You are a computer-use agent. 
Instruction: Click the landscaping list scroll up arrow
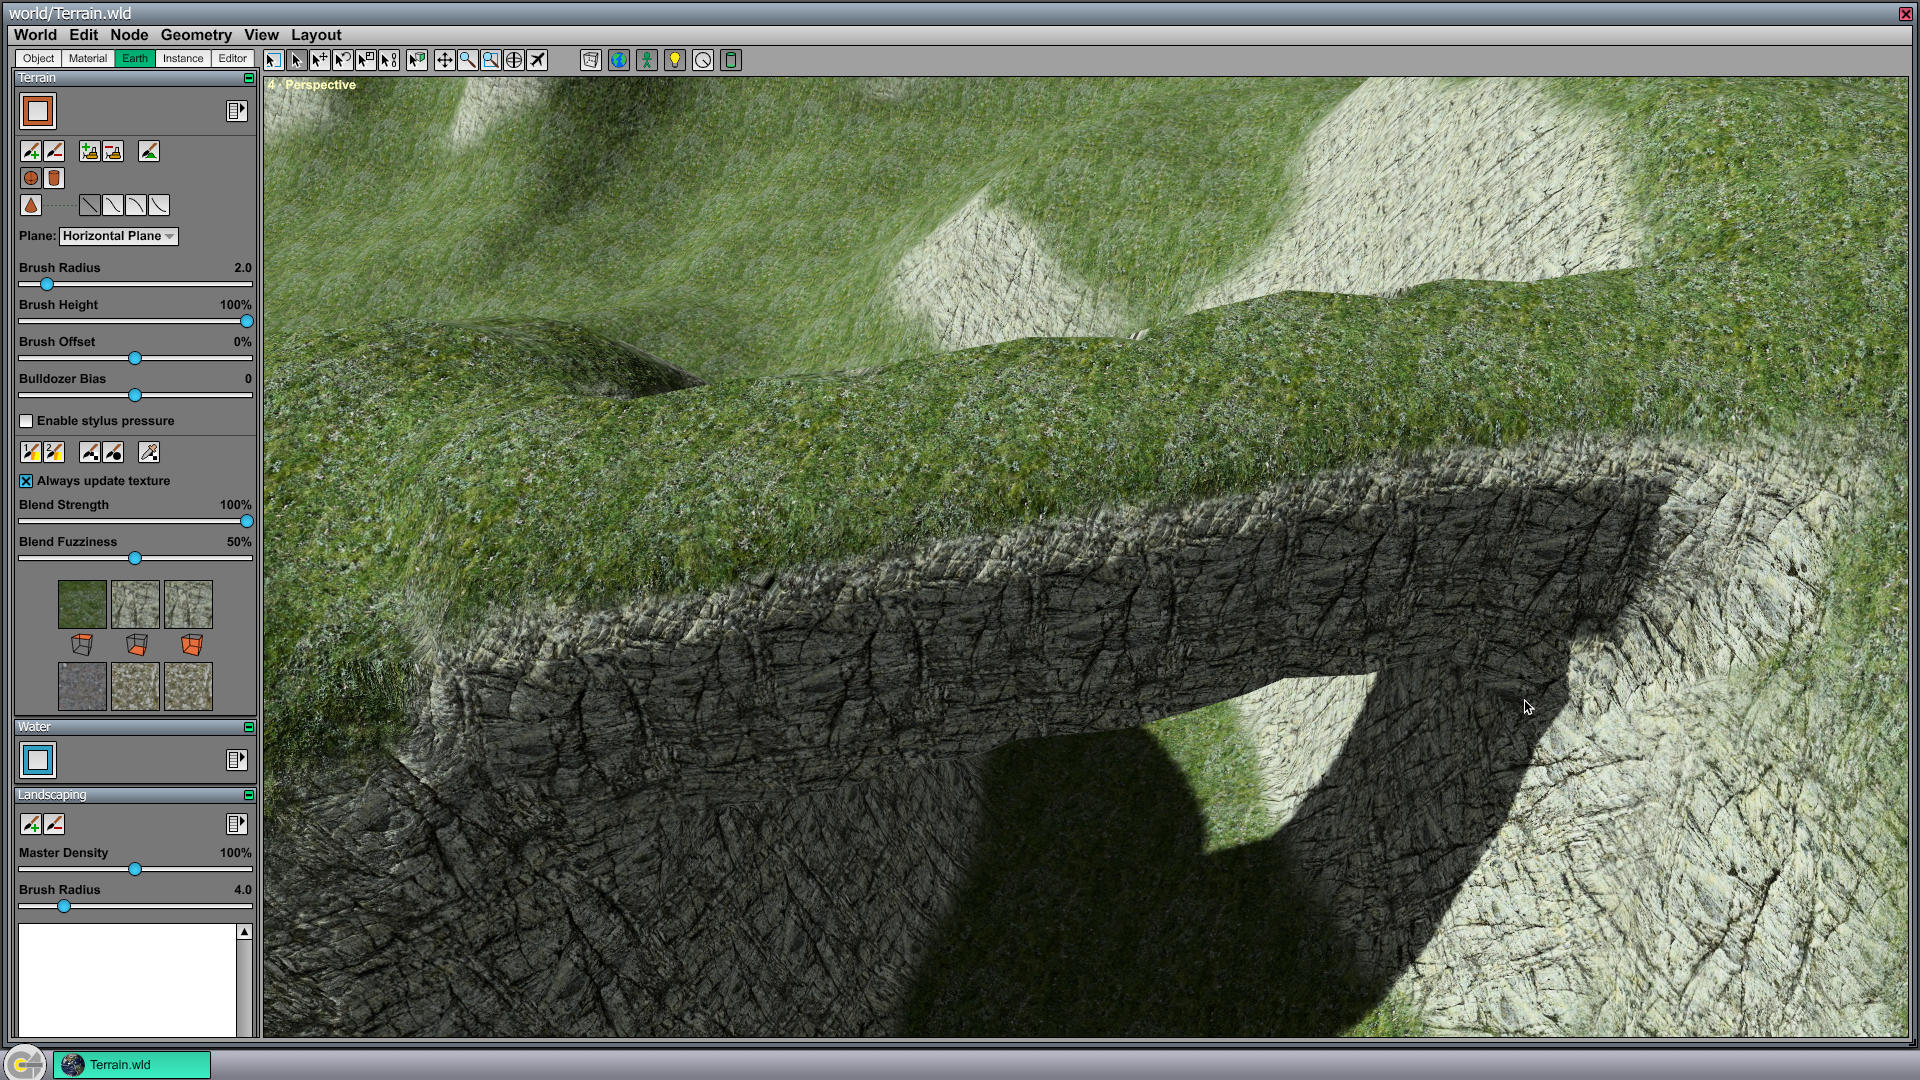point(244,932)
